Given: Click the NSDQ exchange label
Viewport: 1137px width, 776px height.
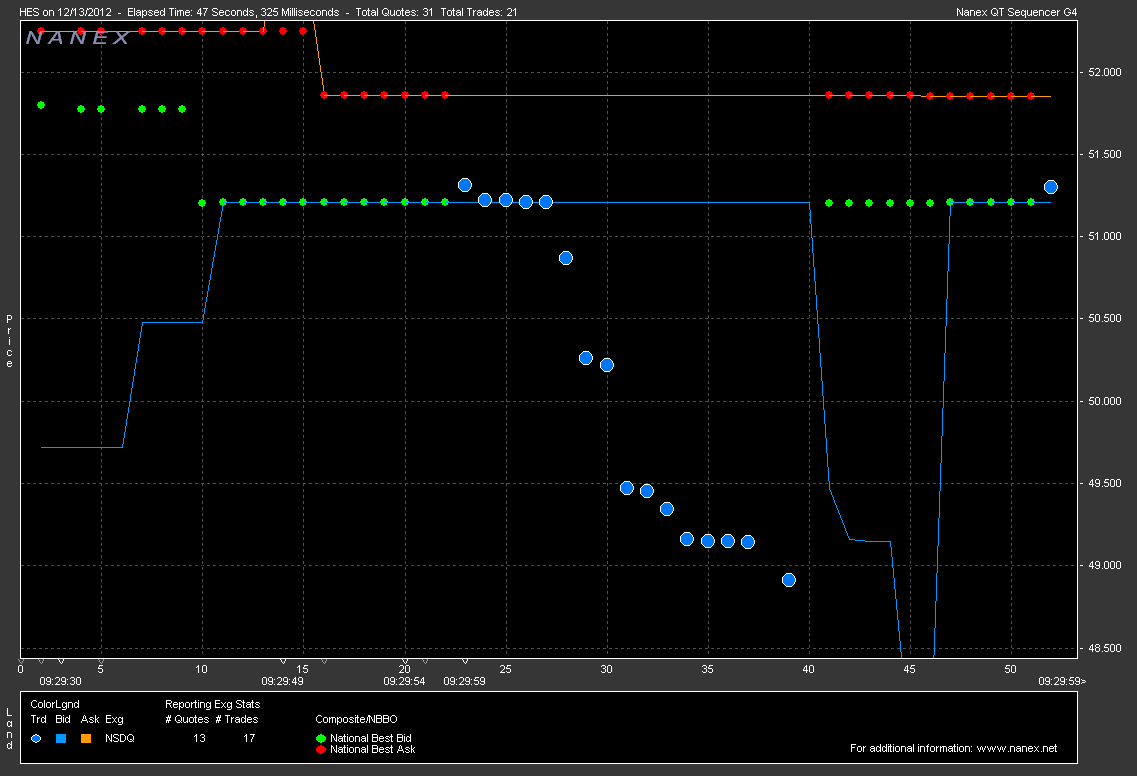Looking at the screenshot, I should coord(120,738).
